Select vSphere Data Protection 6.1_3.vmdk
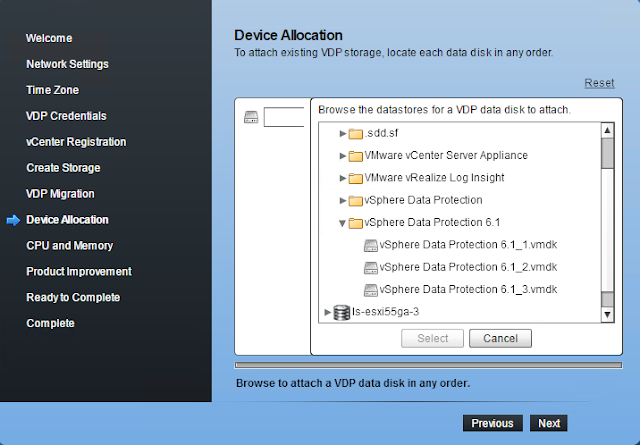Image resolution: width=640 pixels, height=445 pixels. pyautogui.click(x=468, y=289)
